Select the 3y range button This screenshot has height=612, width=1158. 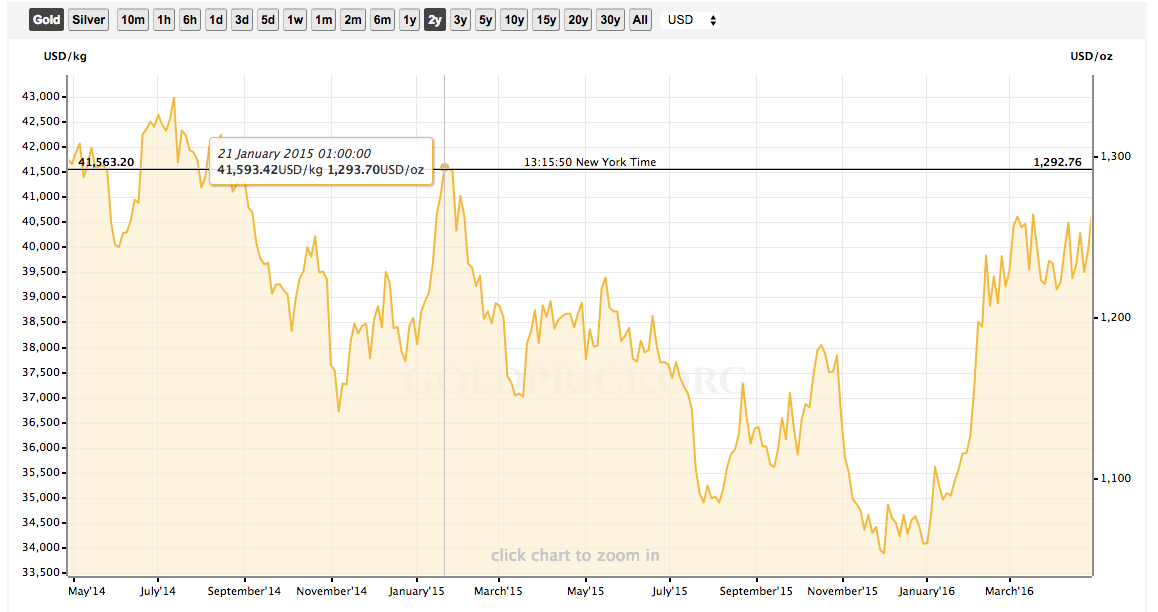460,20
